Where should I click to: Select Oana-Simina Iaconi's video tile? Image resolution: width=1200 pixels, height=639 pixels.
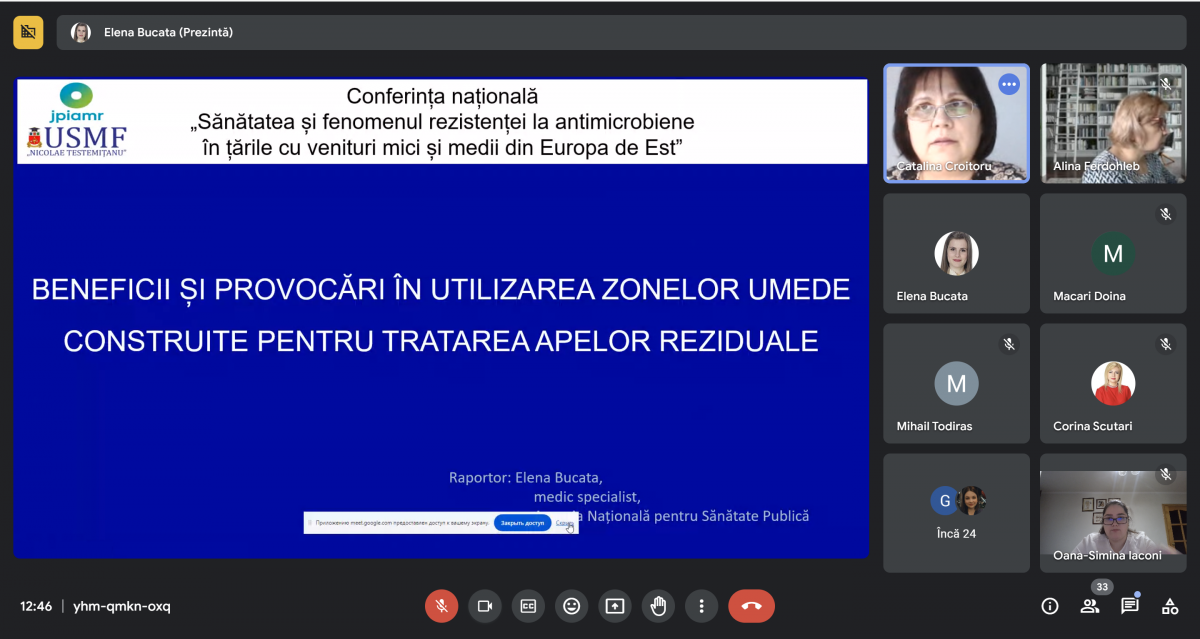coord(1112,513)
